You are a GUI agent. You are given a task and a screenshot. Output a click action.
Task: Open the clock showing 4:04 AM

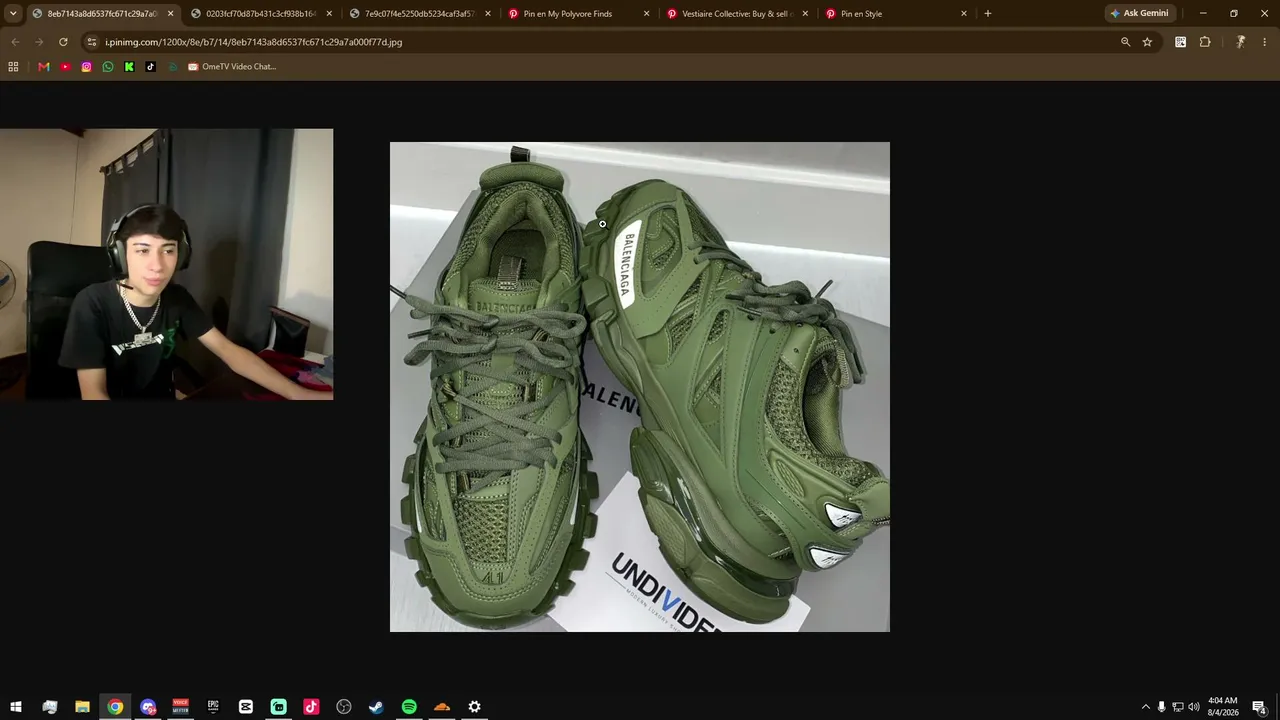[x=1222, y=707]
